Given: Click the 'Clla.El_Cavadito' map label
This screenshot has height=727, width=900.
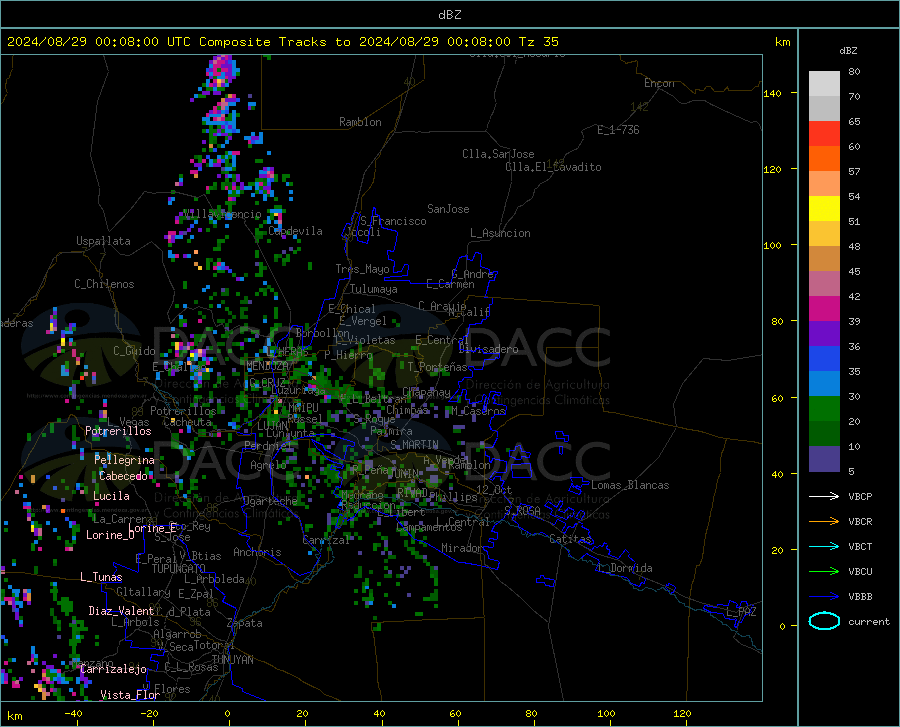Looking at the screenshot, I should coord(553,167).
